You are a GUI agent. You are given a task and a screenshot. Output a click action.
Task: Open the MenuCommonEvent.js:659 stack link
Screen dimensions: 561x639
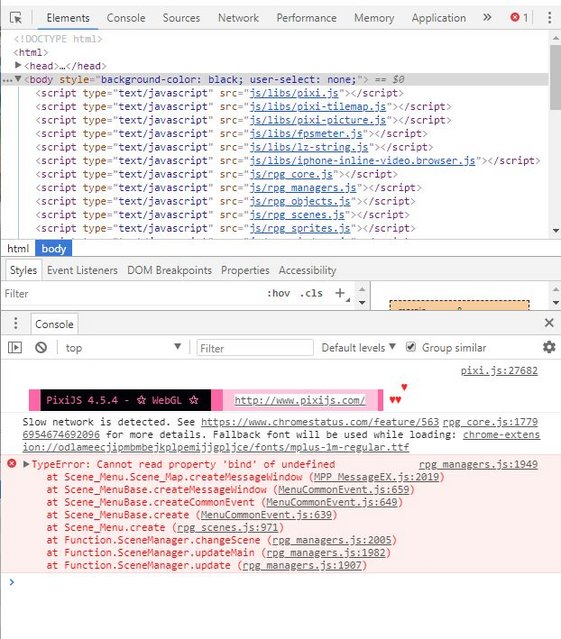[x=343, y=489]
